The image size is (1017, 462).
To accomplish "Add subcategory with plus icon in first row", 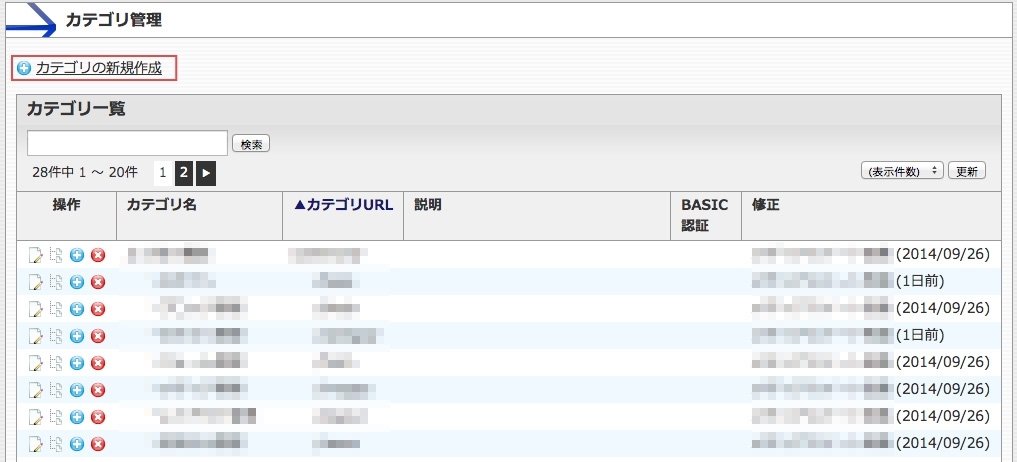I will [x=77, y=255].
